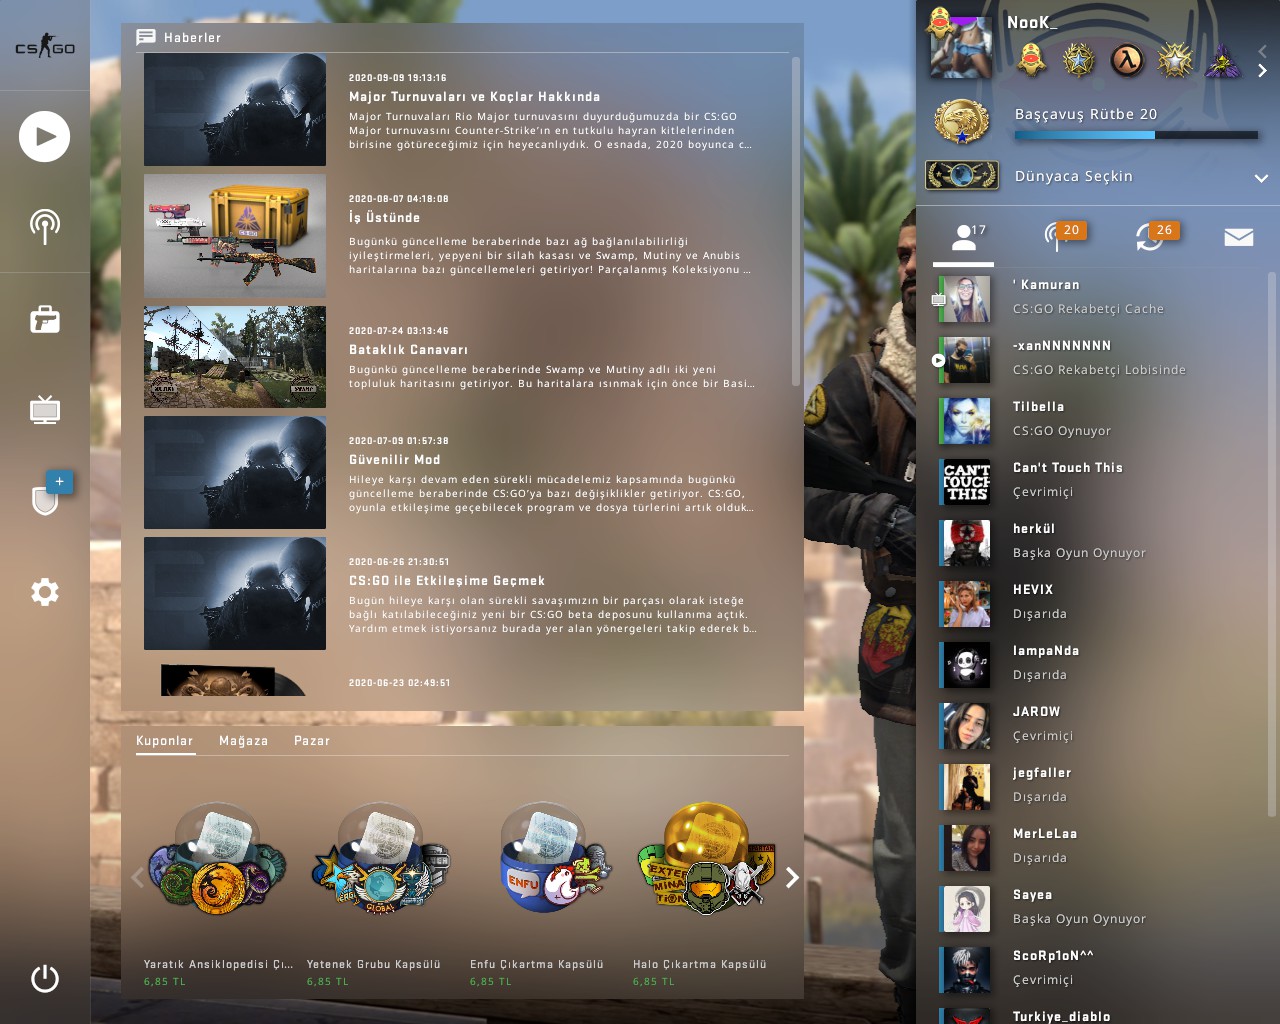Viewport: 1280px width, 1024px height.
Task: Open recent teammates tab with 26 badge
Action: pos(1154,236)
